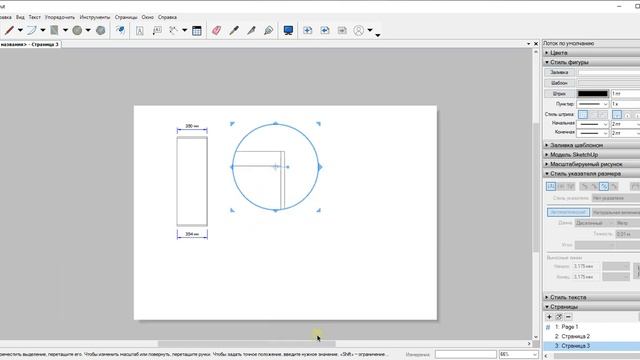The height and width of the screenshot is (360, 640).
Task: Select the Style eyedropper tool
Action: 234,31
